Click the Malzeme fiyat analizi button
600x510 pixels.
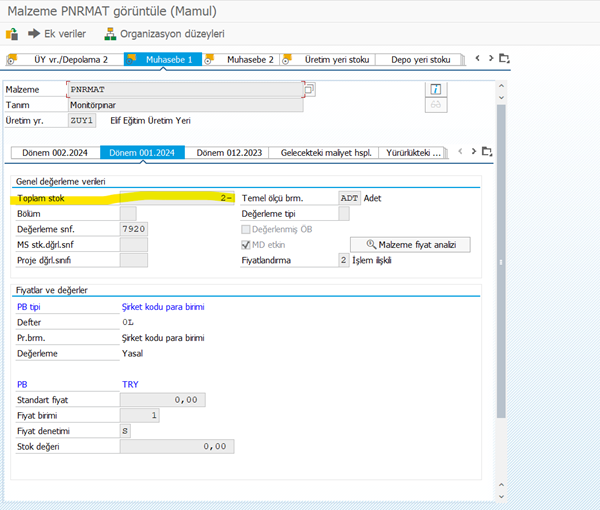[410, 244]
